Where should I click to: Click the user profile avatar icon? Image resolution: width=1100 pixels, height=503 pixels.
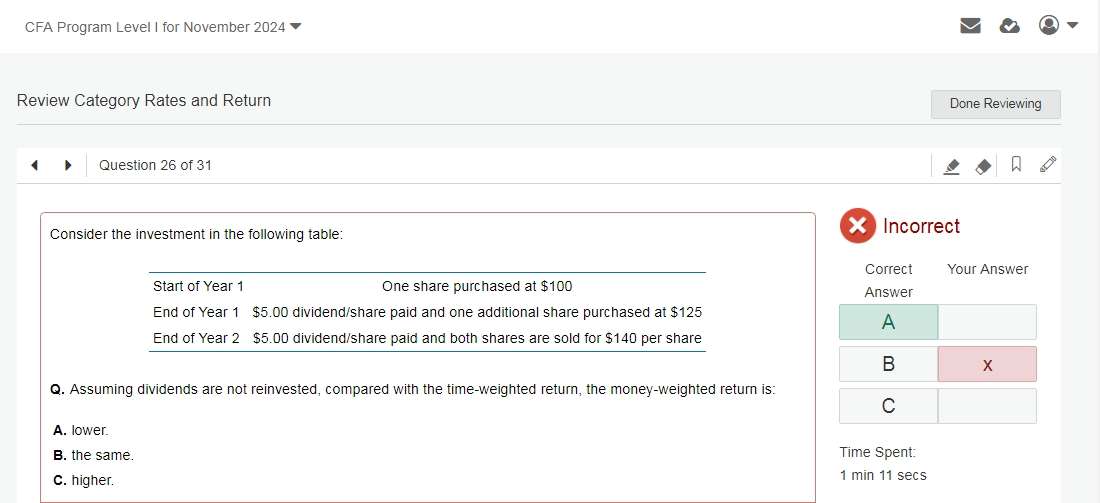(x=1048, y=25)
